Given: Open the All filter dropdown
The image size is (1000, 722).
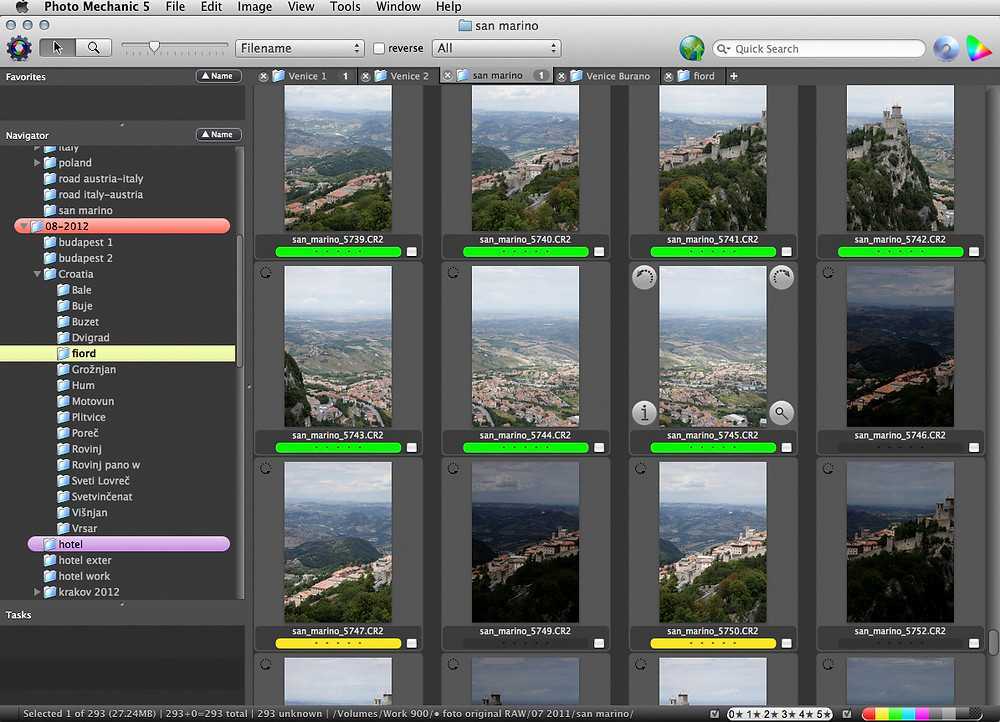Looking at the screenshot, I should [496, 48].
